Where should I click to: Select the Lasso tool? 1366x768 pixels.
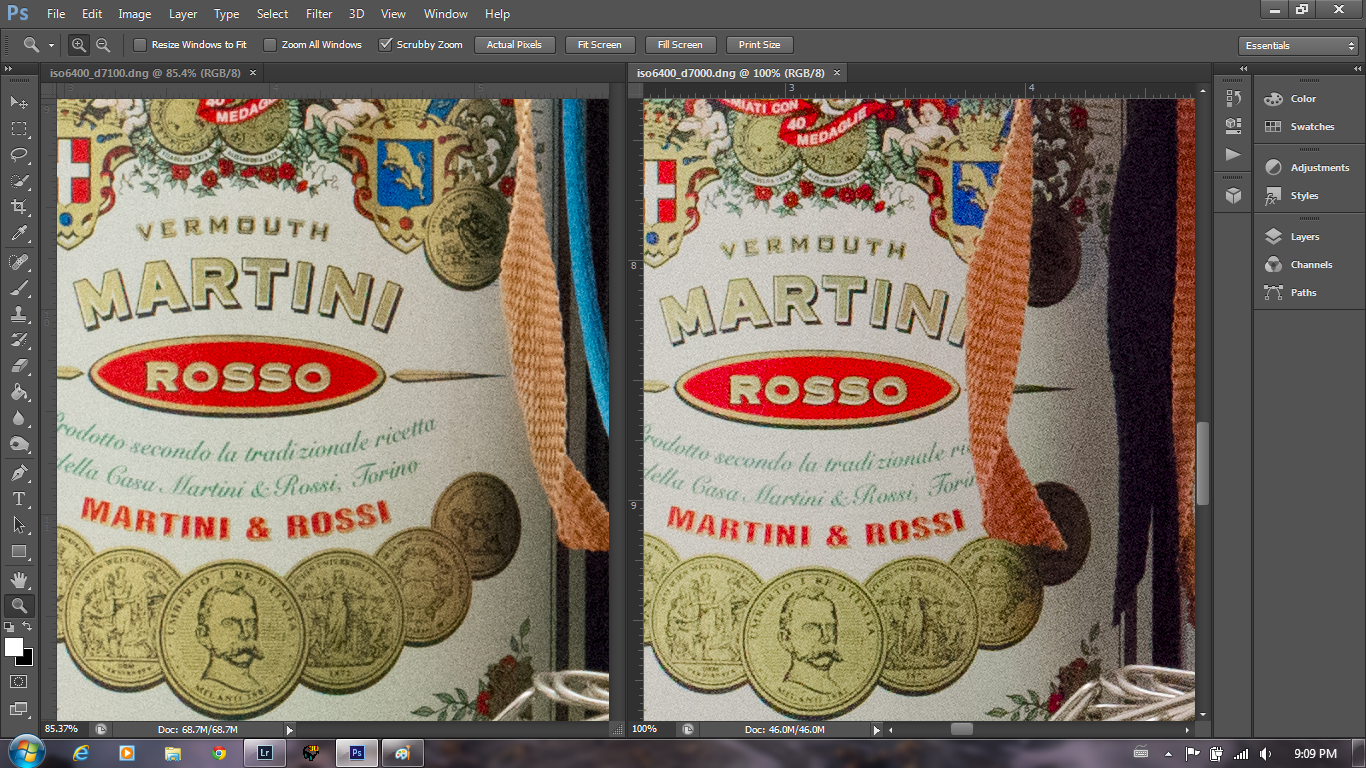click(19, 155)
